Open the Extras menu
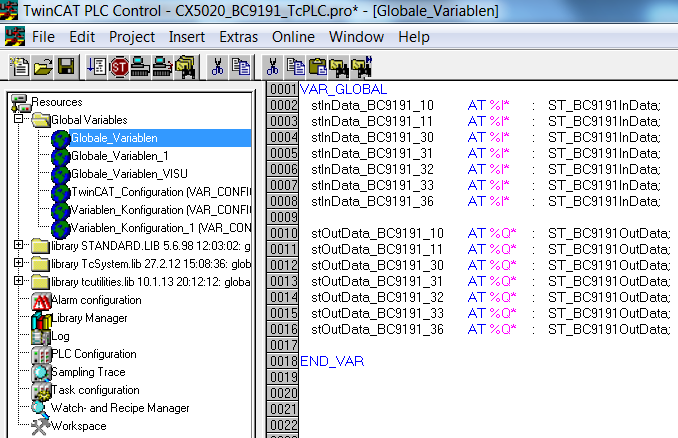Screen dimensions: 678x438 click(238, 37)
